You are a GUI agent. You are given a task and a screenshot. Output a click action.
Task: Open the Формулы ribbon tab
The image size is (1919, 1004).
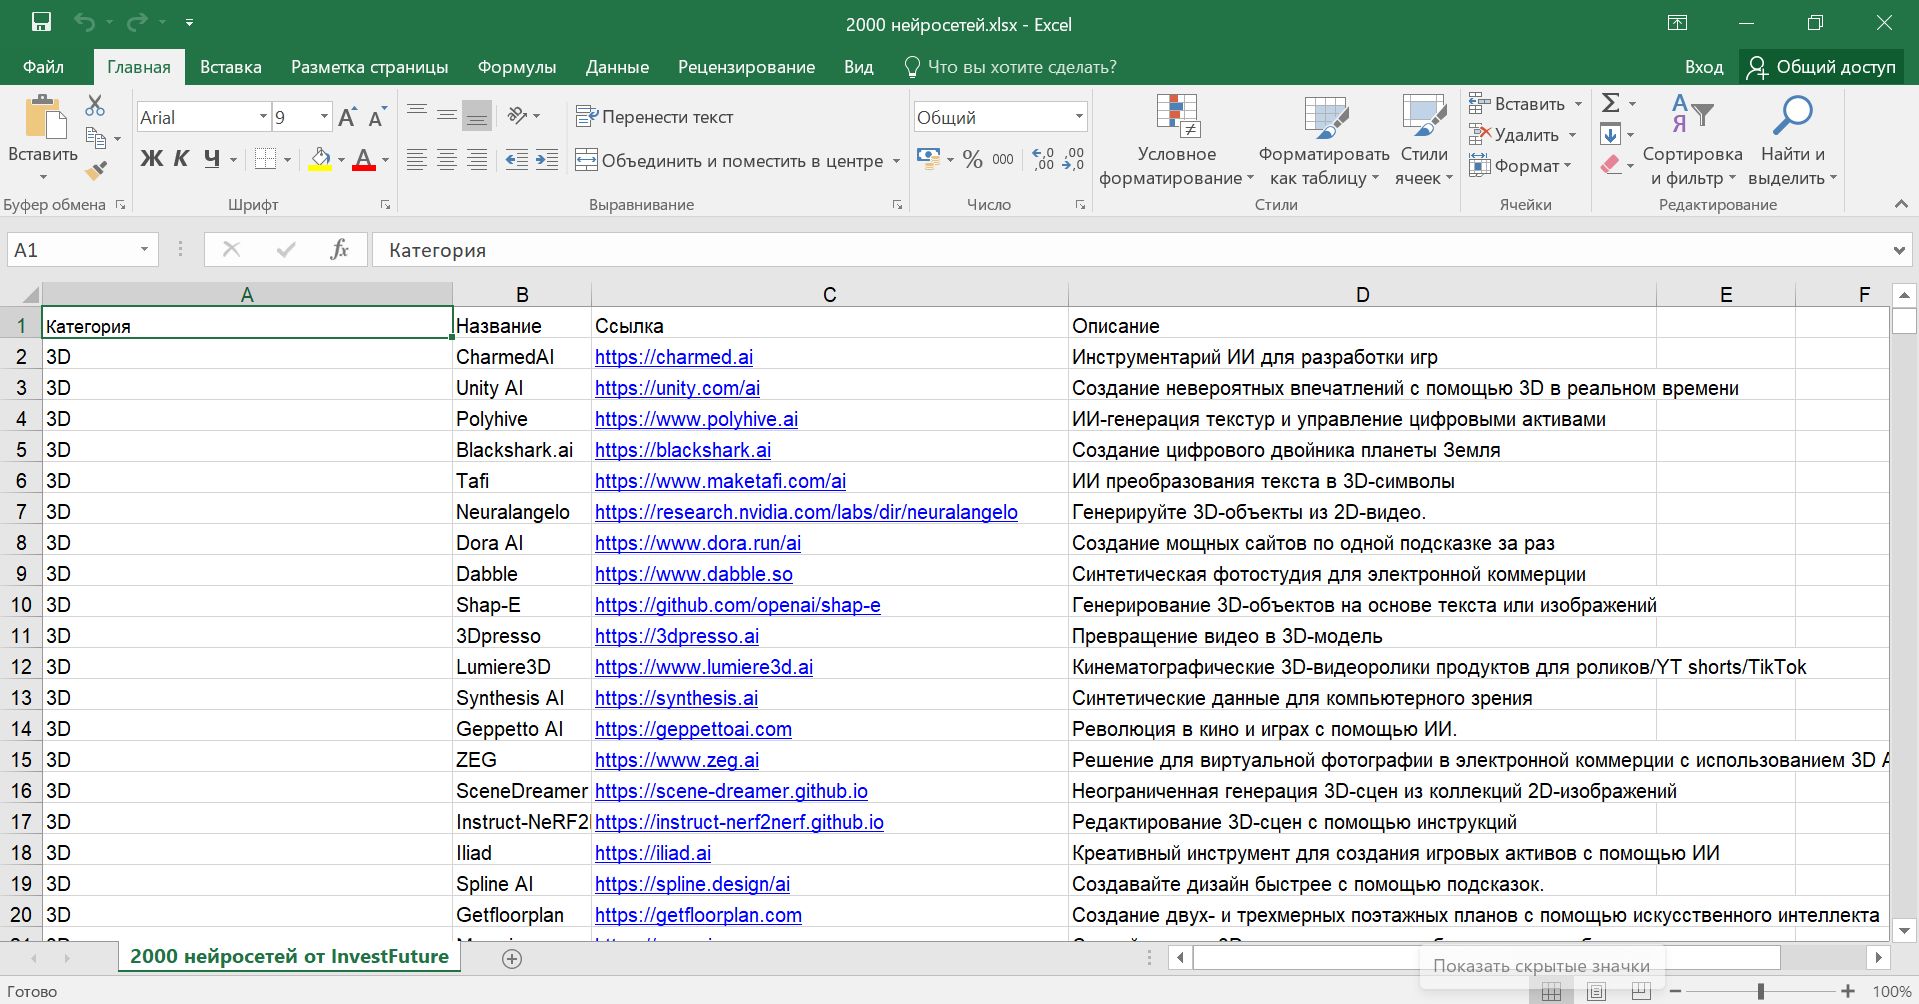(516, 67)
